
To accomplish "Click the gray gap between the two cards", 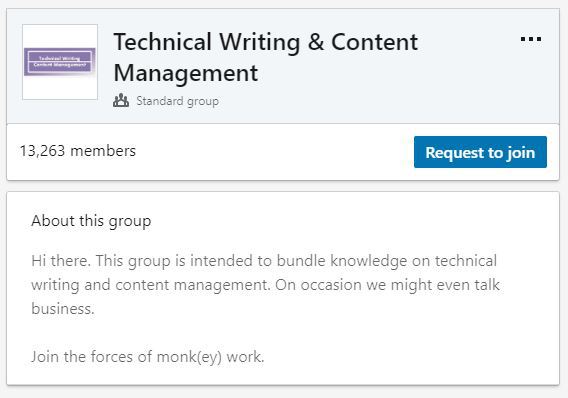I will pyautogui.click(x=283, y=186).
